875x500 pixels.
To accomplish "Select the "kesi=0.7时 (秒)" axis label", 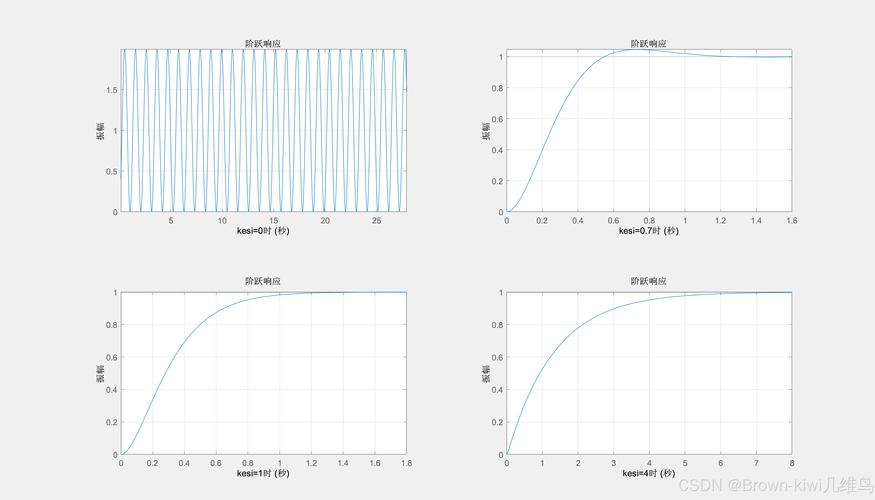I will [x=649, y=231].
